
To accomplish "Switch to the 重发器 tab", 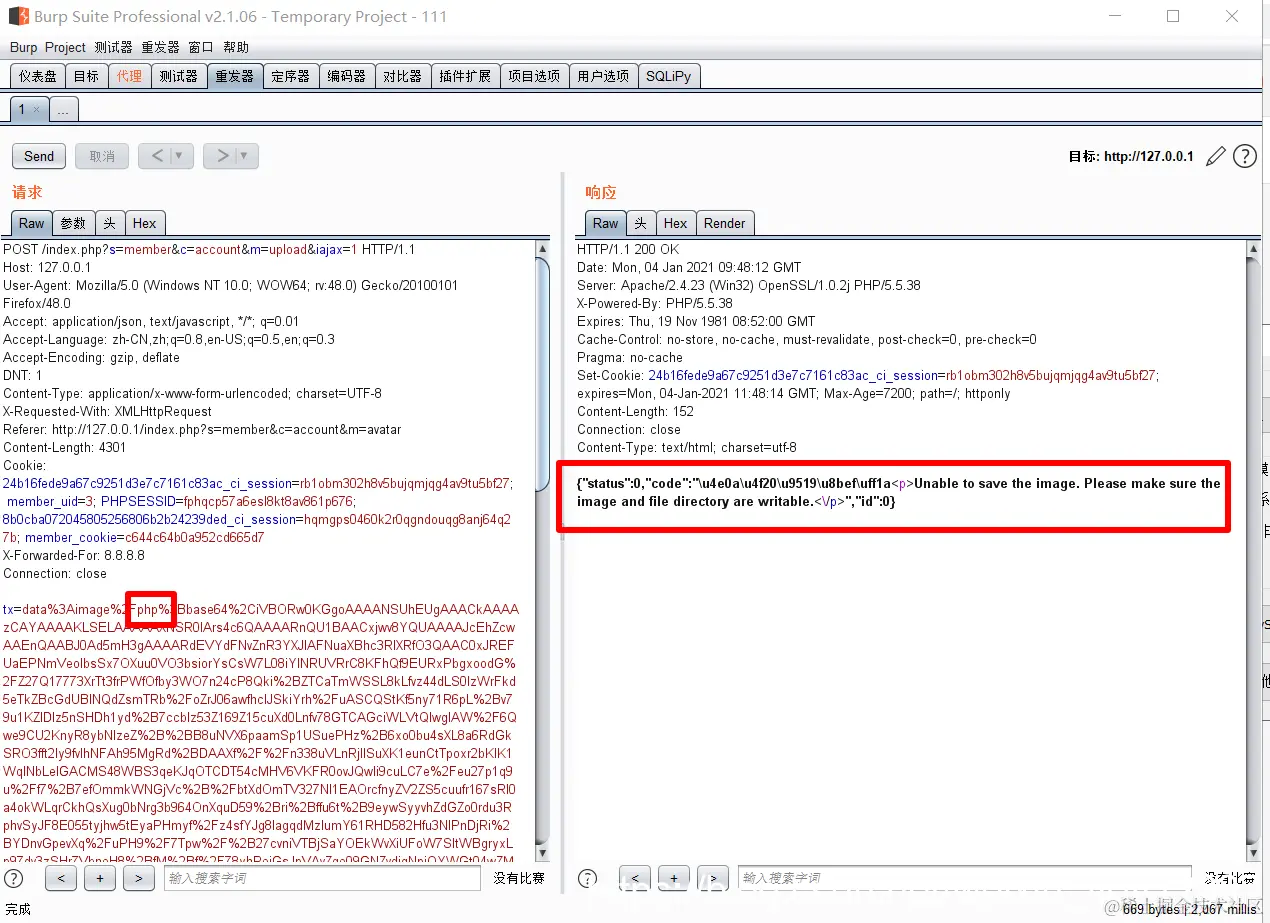I will (x=234, y=76).
